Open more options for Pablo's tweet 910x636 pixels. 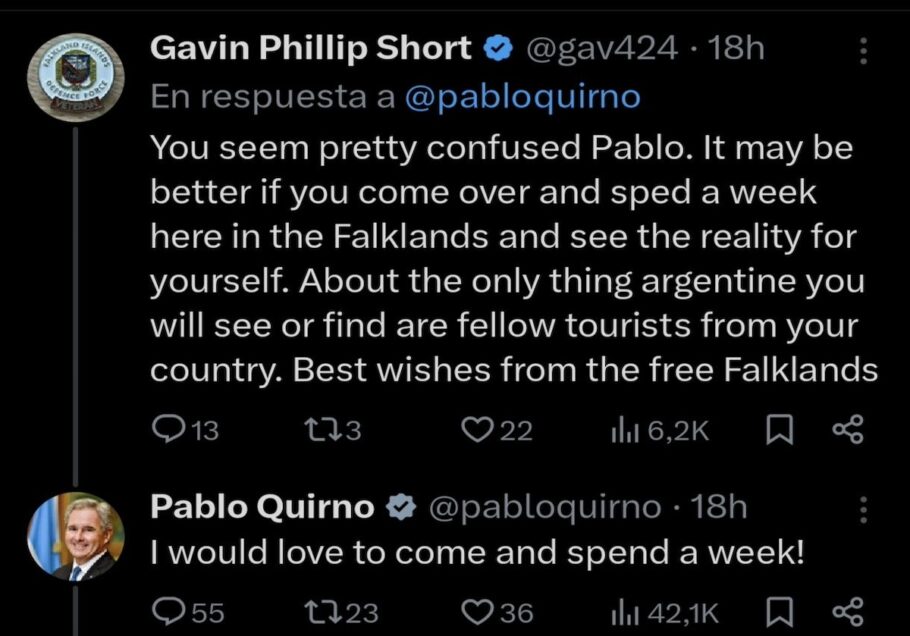(864, 510)
